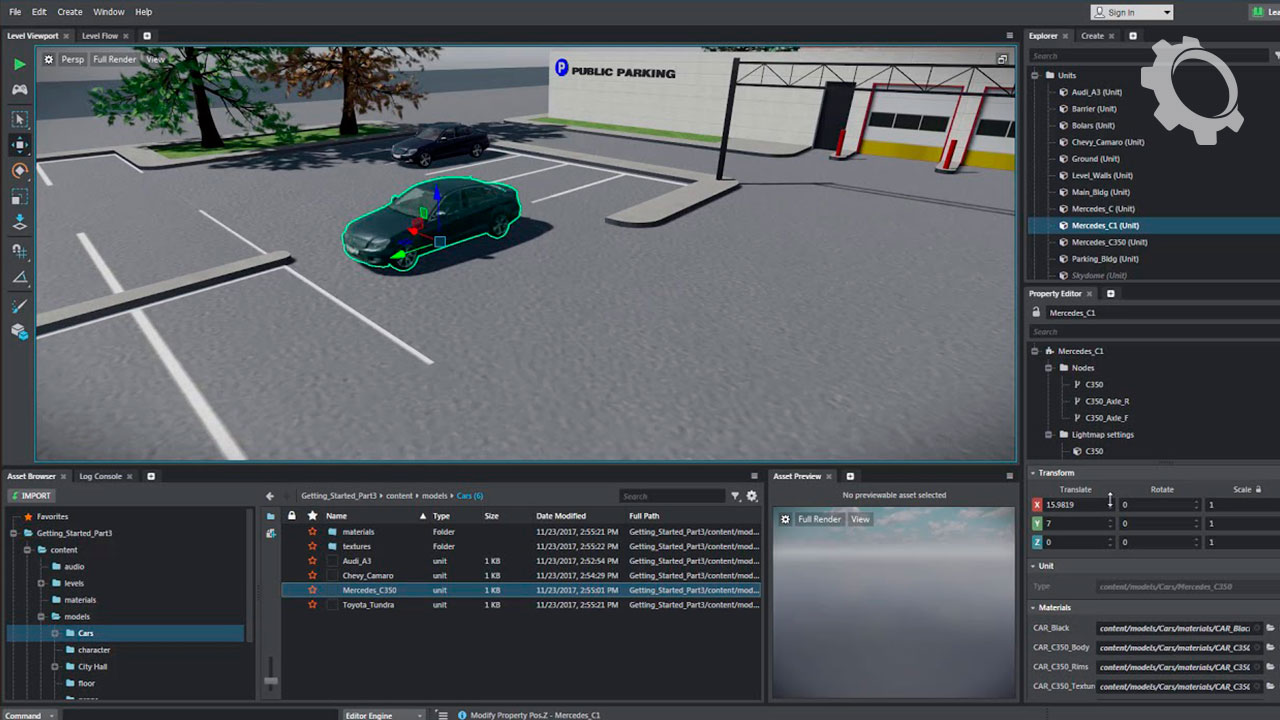The image size is (1280, 720).
Task: Click the Place on surface tool
Action: (20, 223)
